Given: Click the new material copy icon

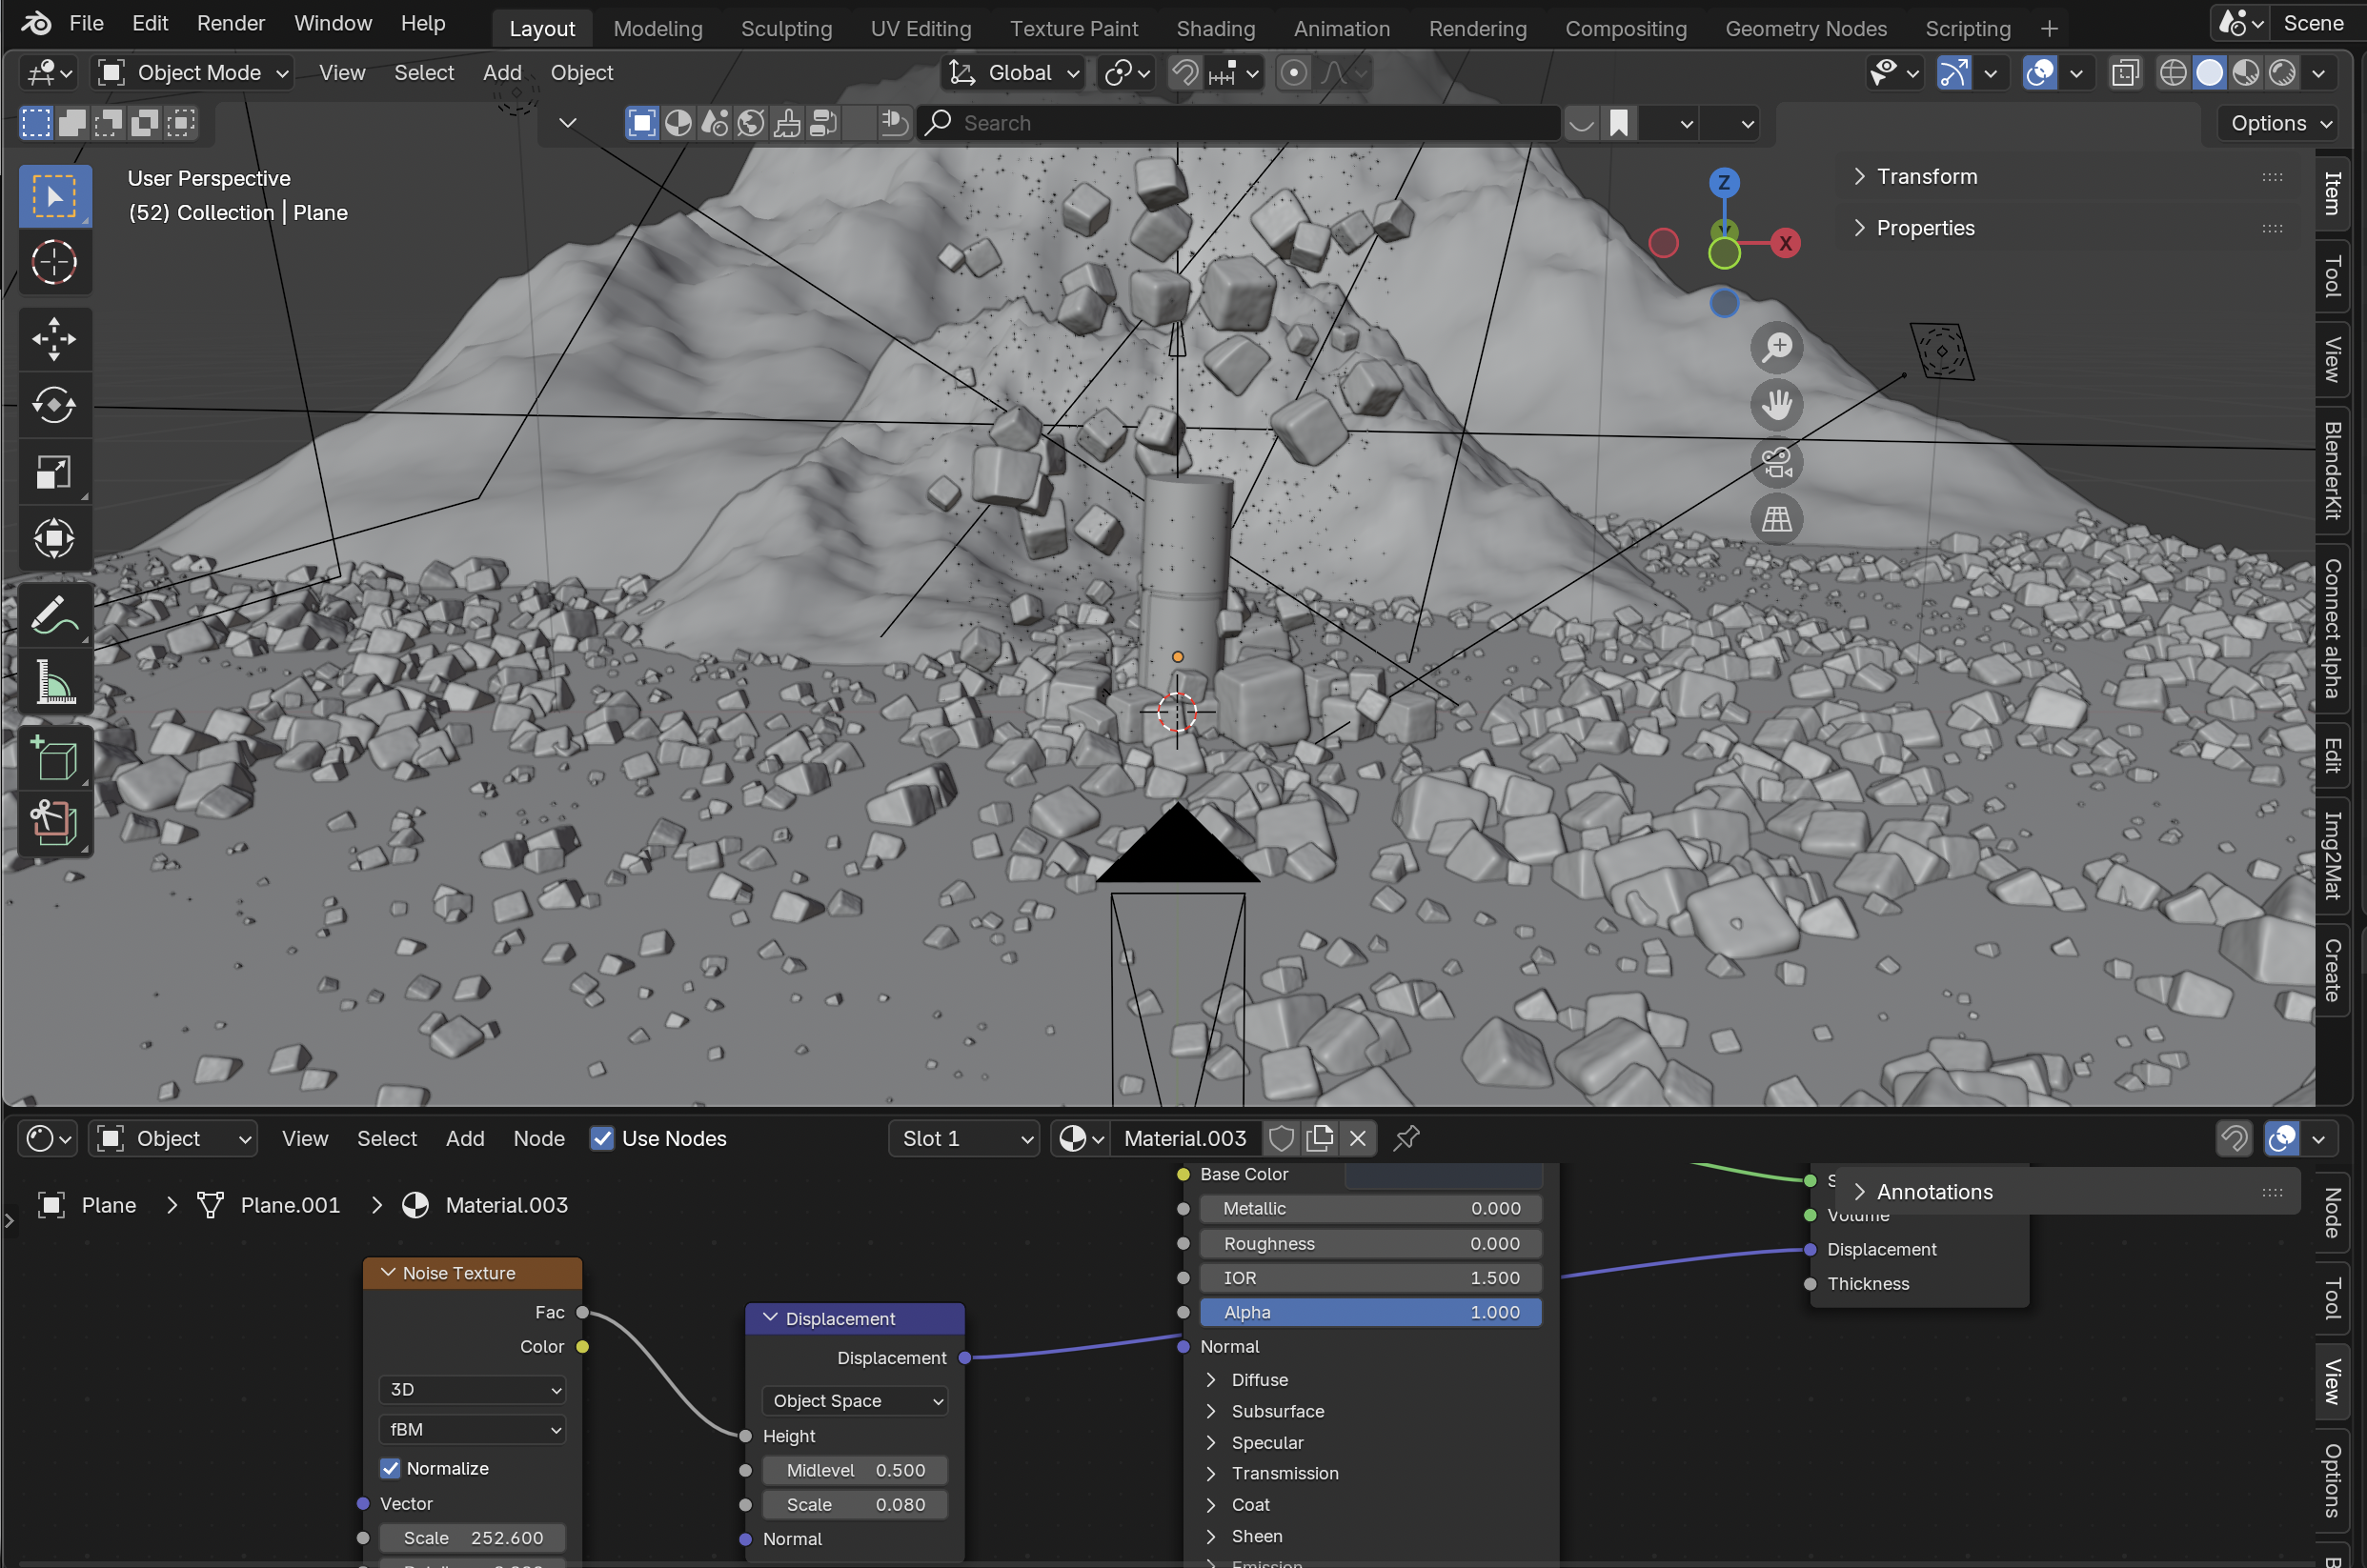Looking at the screenshot, I should pyautogui.click(x=1320, y=1138).
